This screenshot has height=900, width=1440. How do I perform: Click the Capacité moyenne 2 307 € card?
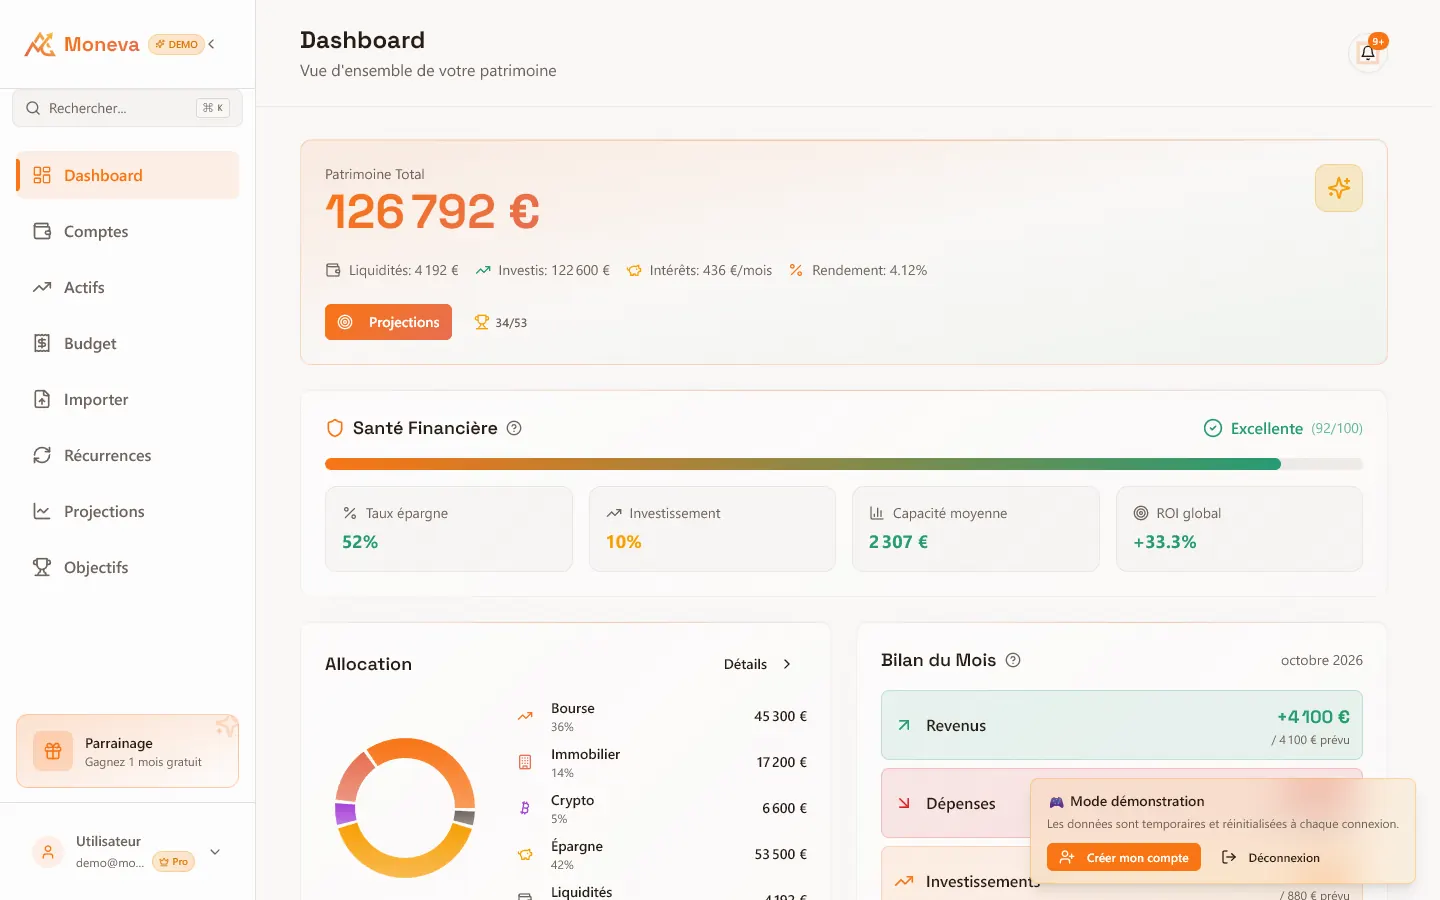pos(976,529)
